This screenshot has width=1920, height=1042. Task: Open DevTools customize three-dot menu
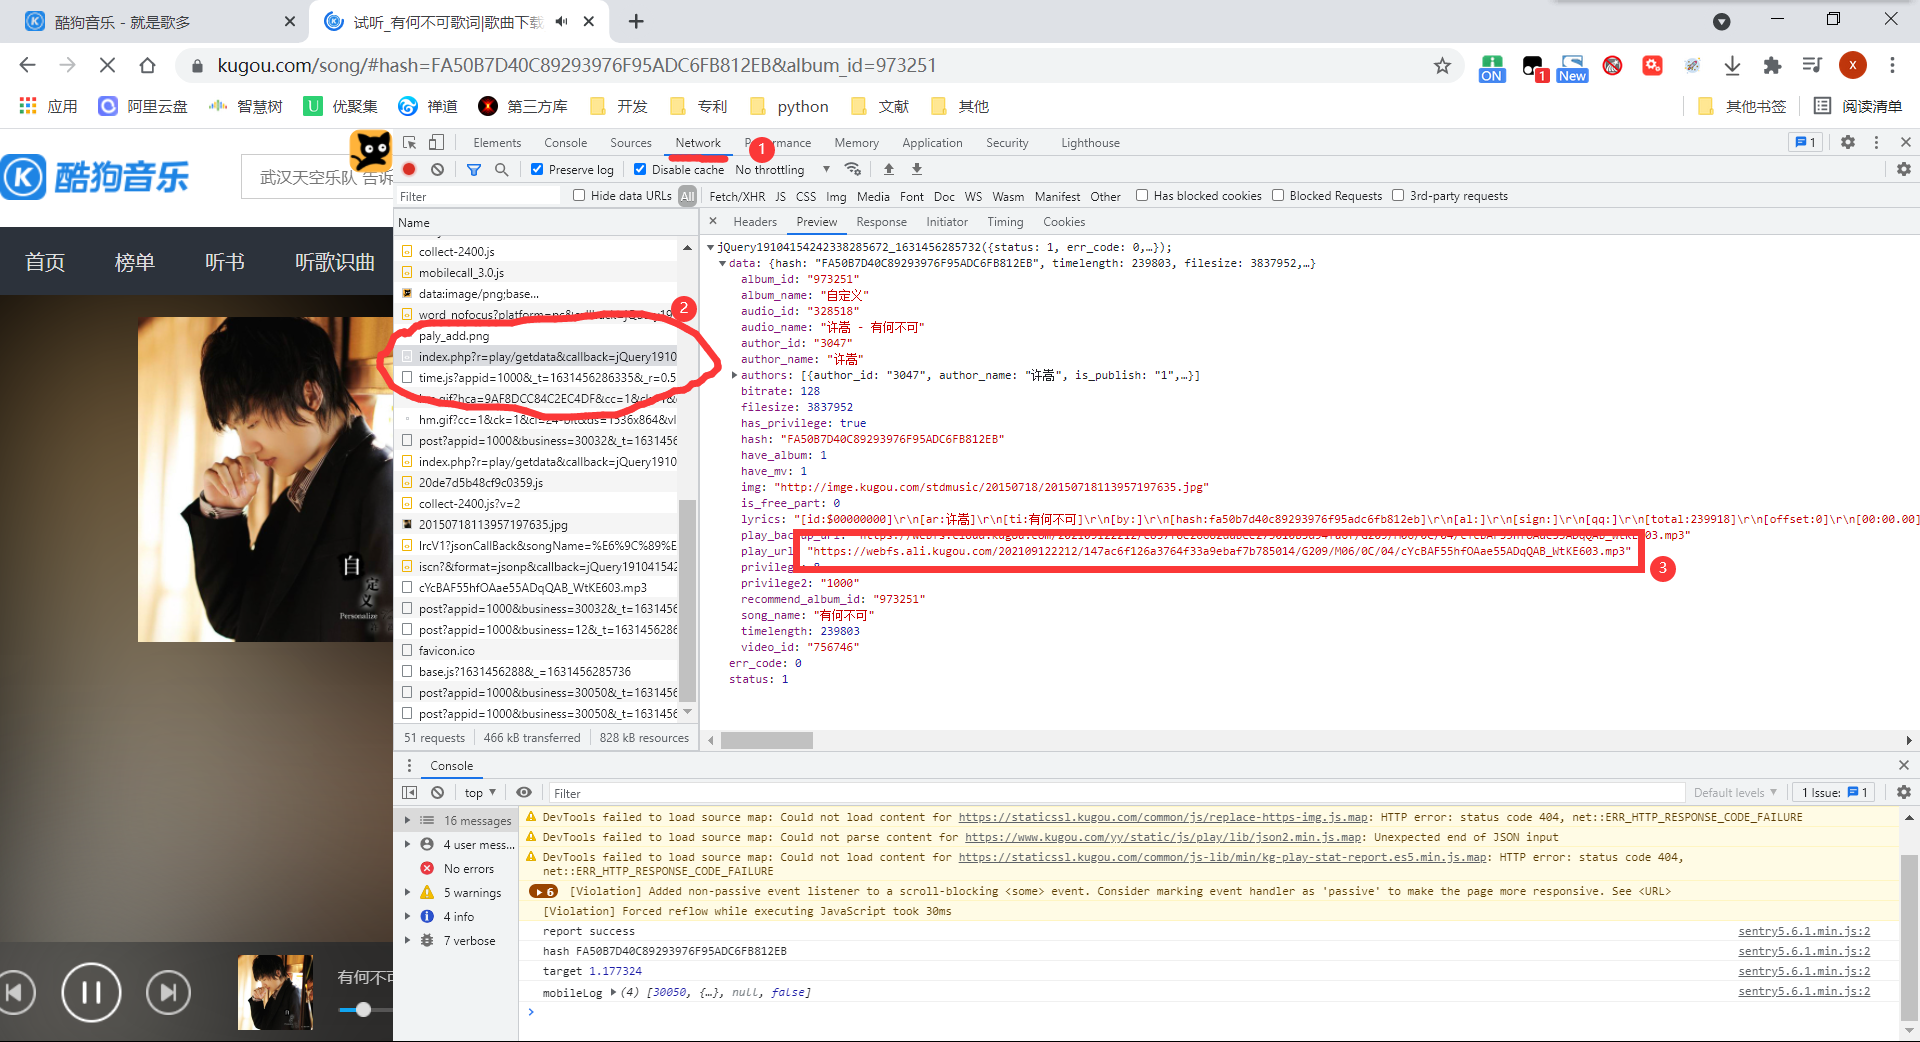tap(1876, 143)
